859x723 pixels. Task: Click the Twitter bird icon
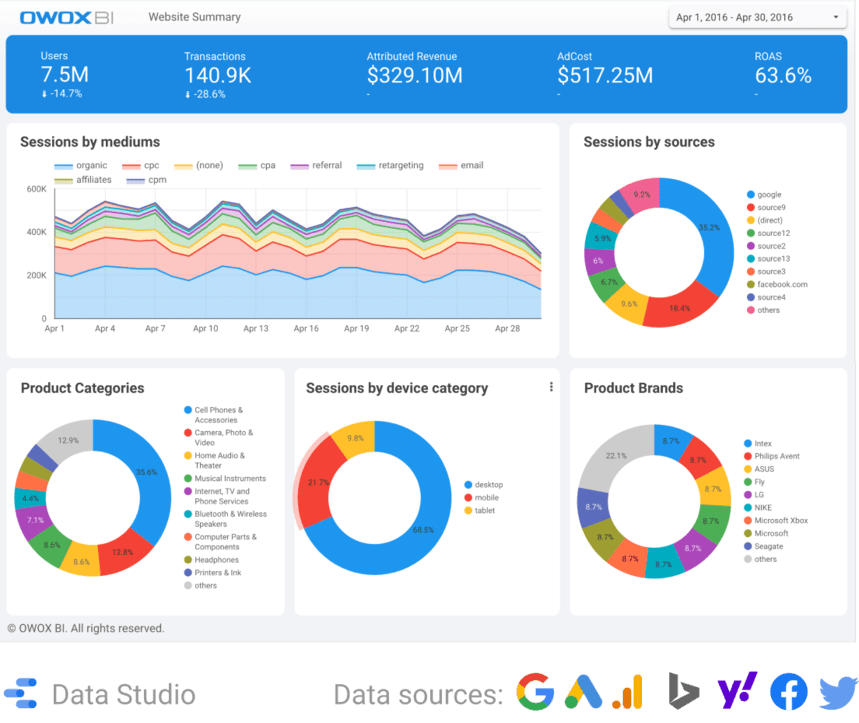click(837, 693)
